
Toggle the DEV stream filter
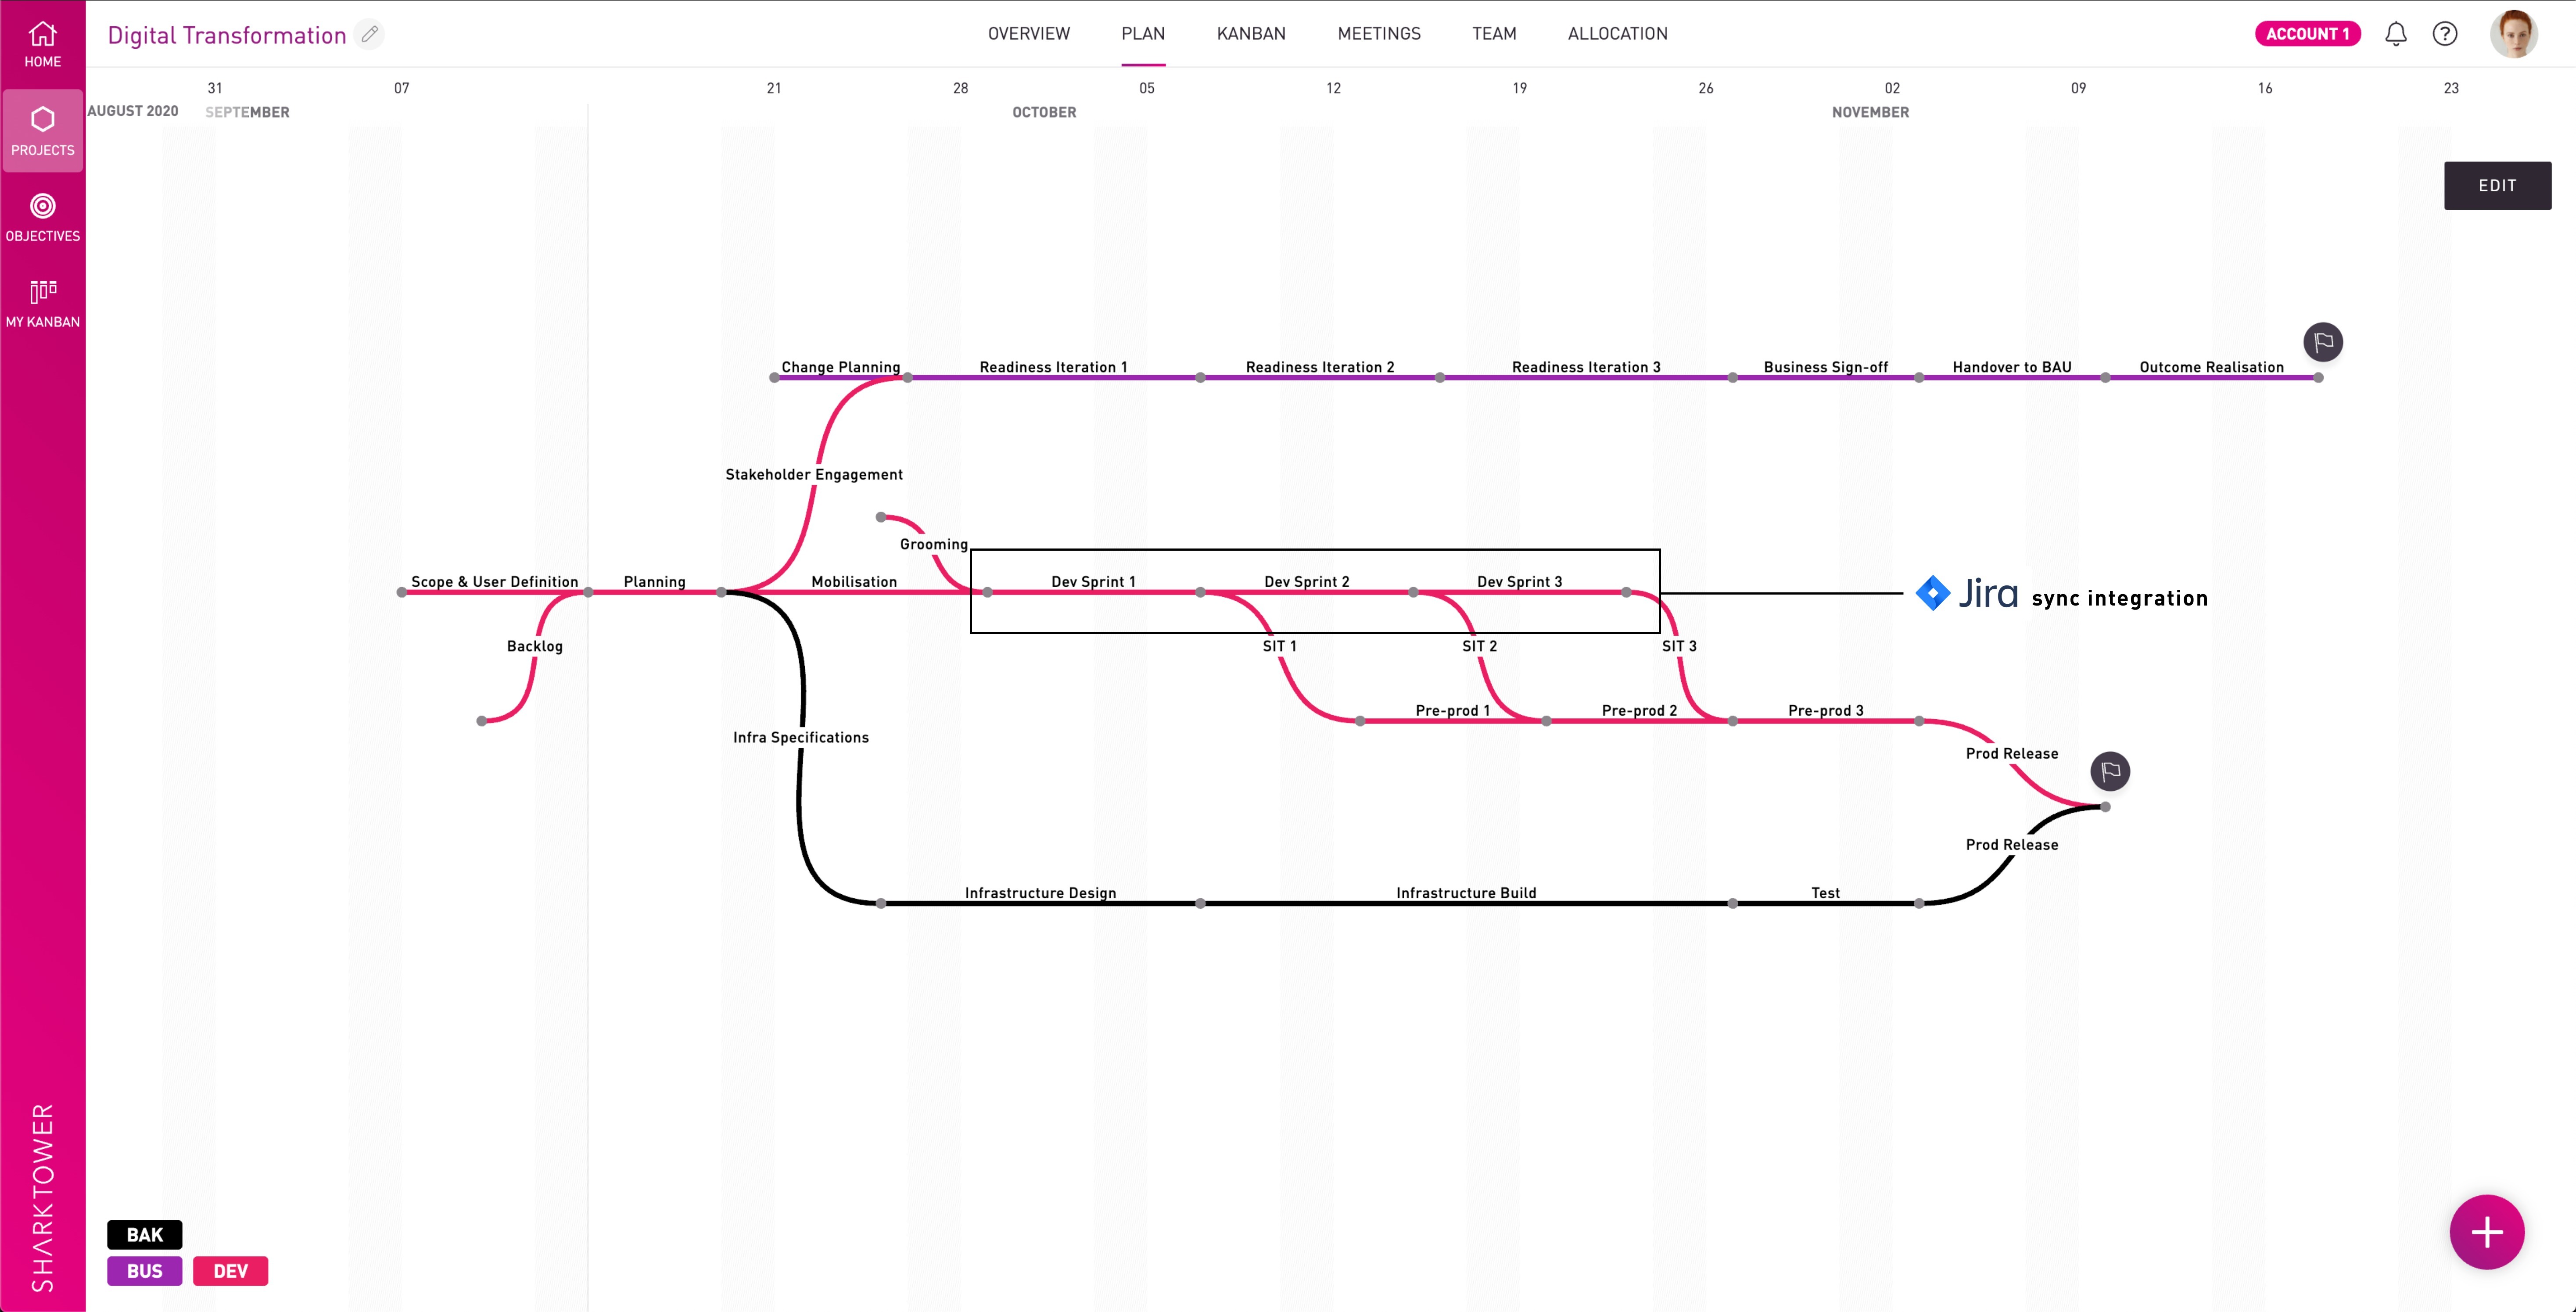click(x=230, y=1271)
